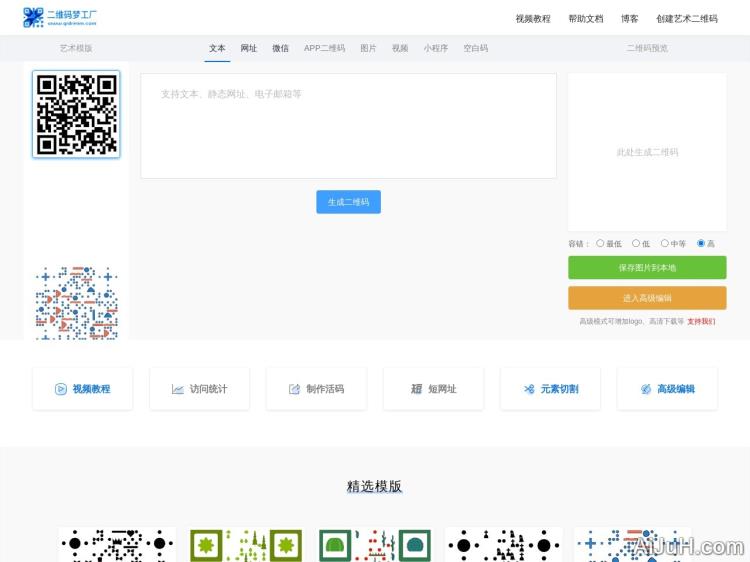The height and width of the screenshot is (562, 750).
Task: Open the APP二维码 tab
Action: pos(324,48)
